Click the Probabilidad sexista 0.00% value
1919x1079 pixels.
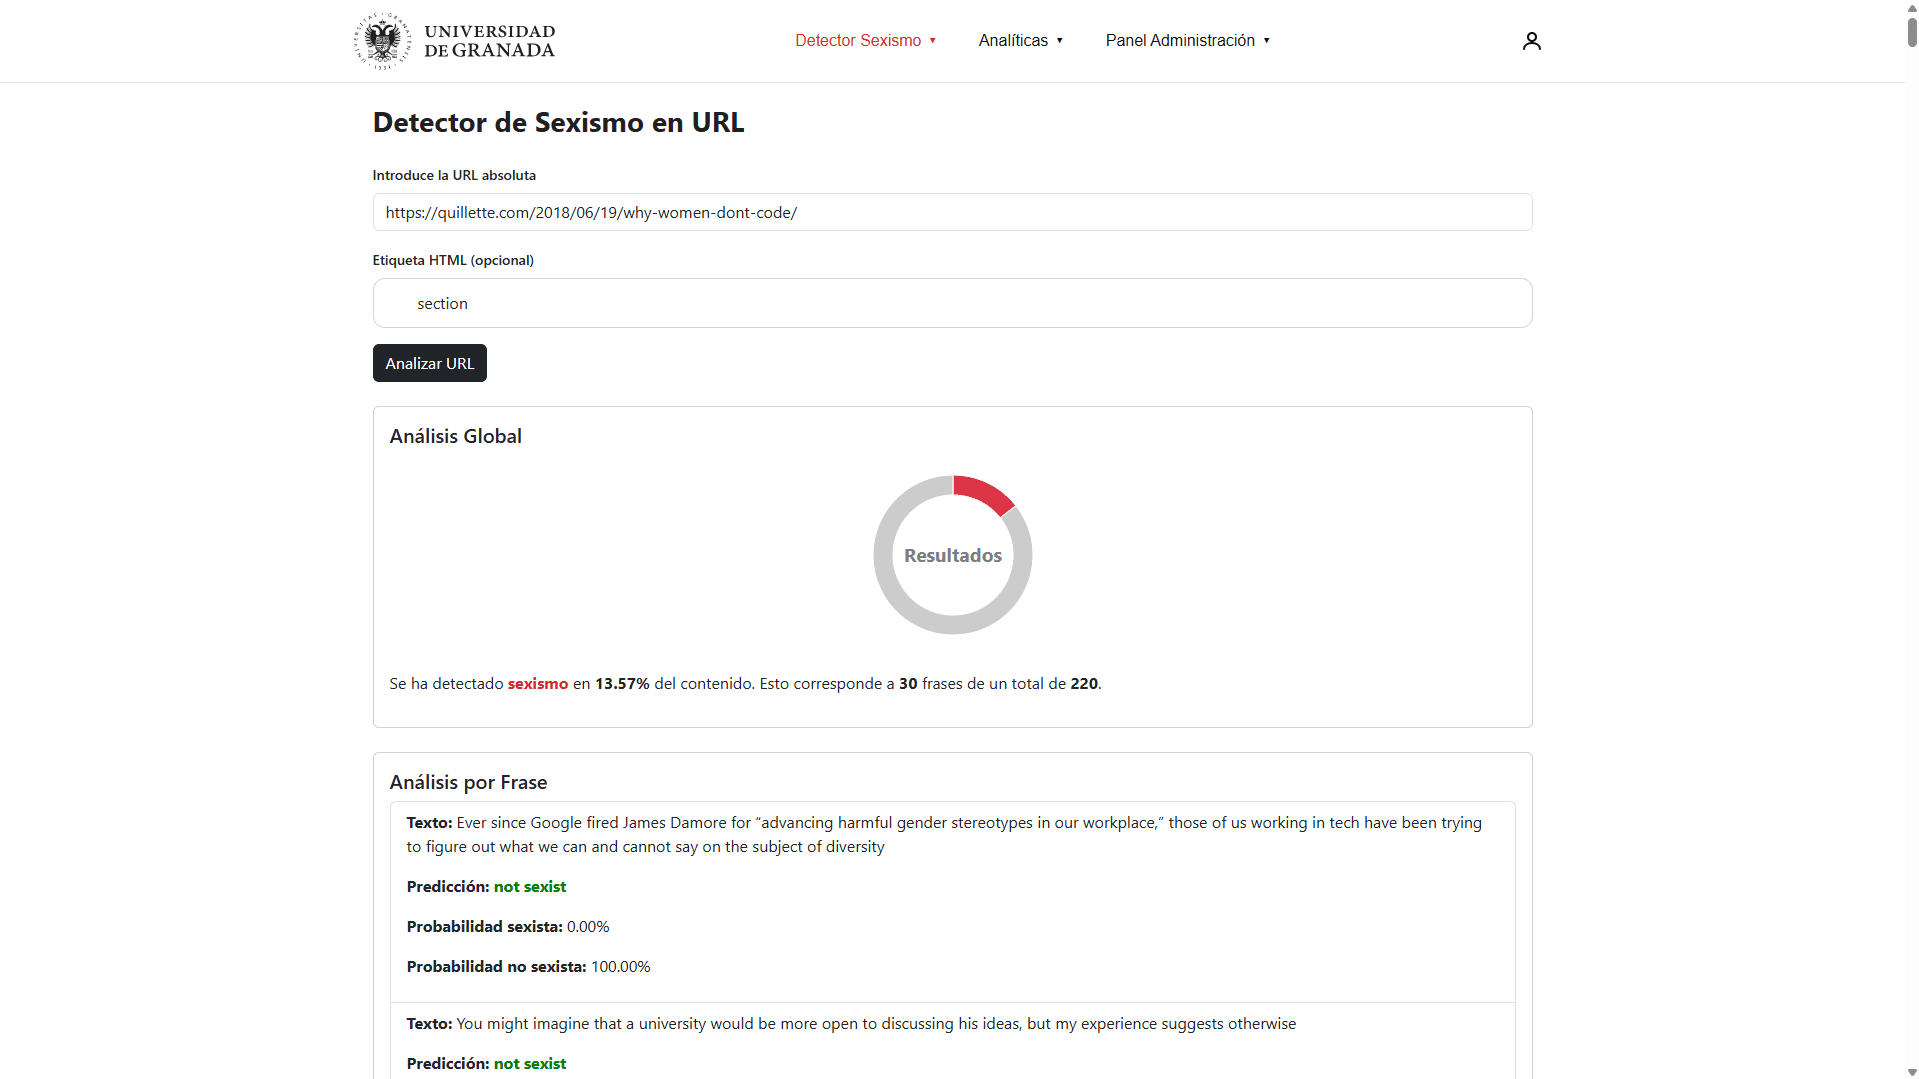tap(588, 927)
